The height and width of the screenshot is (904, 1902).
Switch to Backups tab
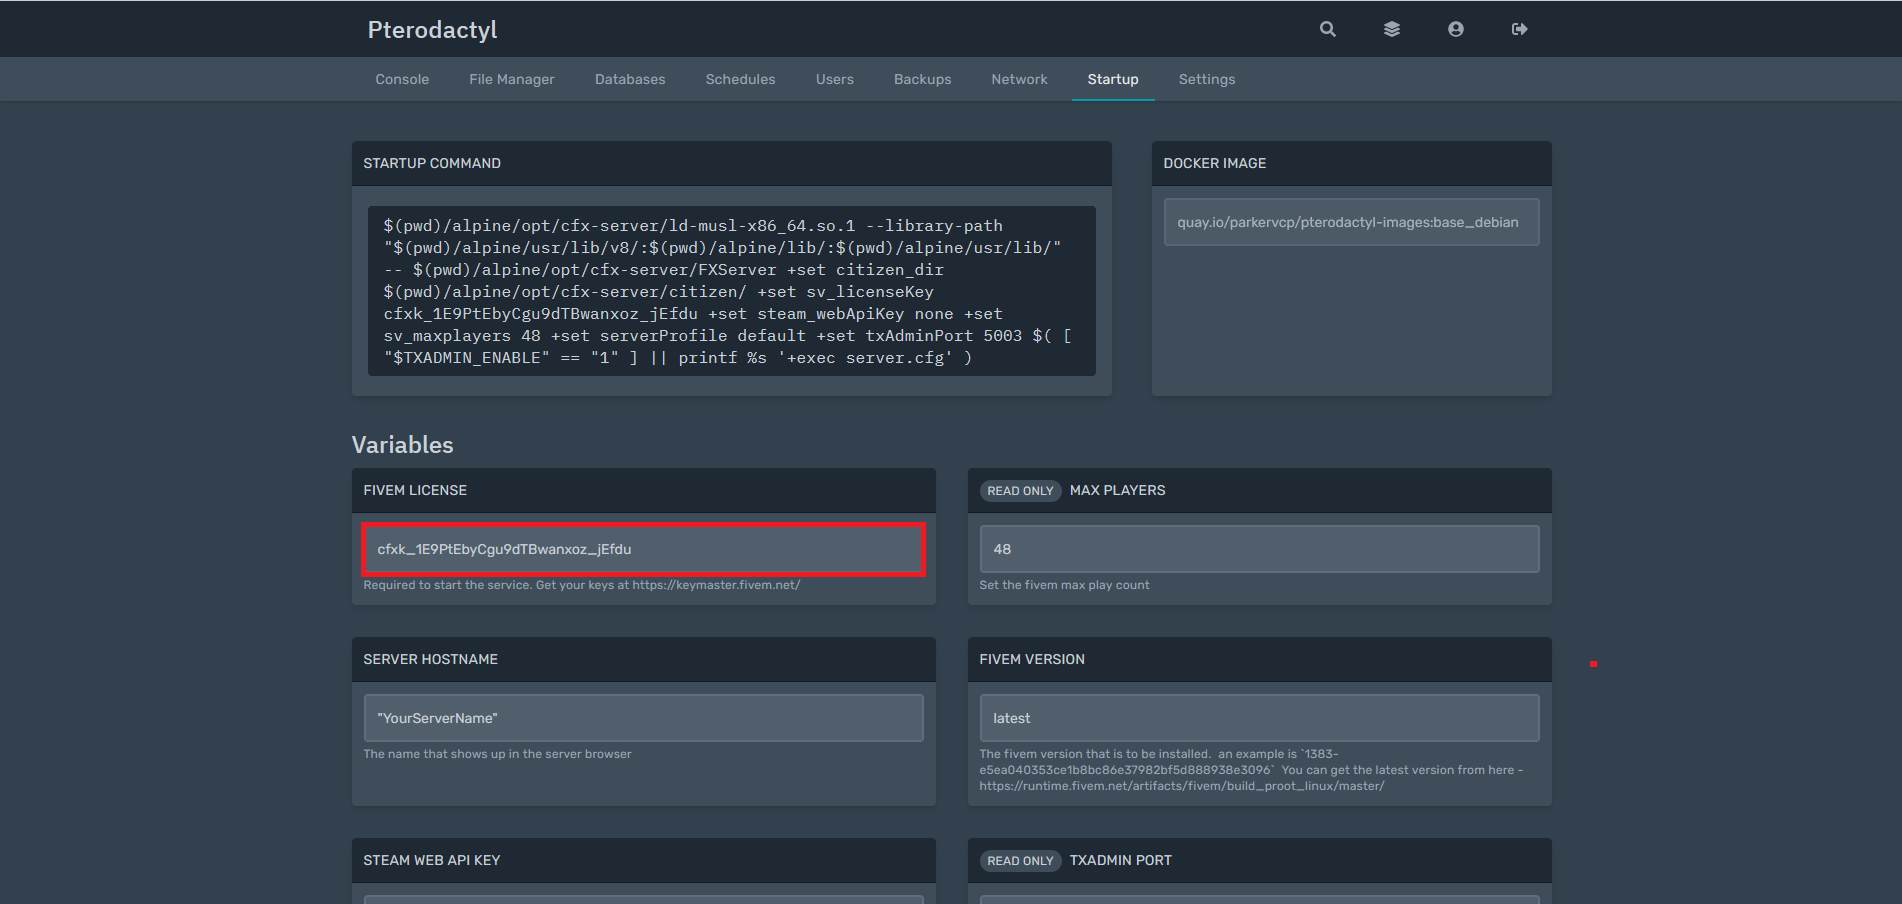point(922,79)
